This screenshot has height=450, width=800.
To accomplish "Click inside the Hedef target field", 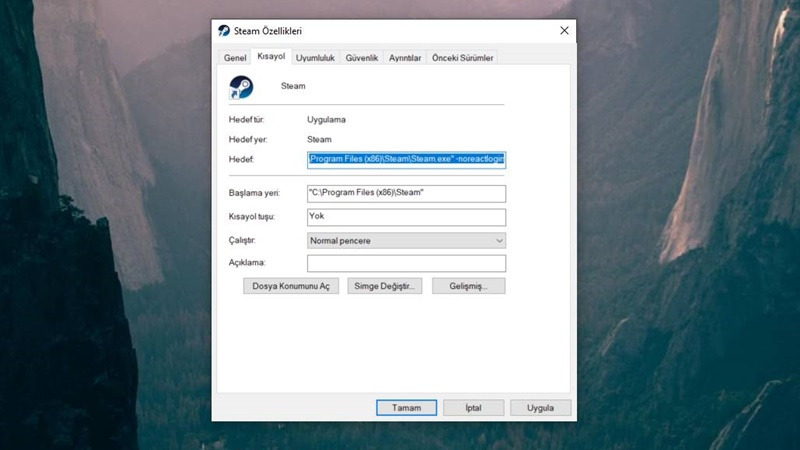I will tap(406, 160).
